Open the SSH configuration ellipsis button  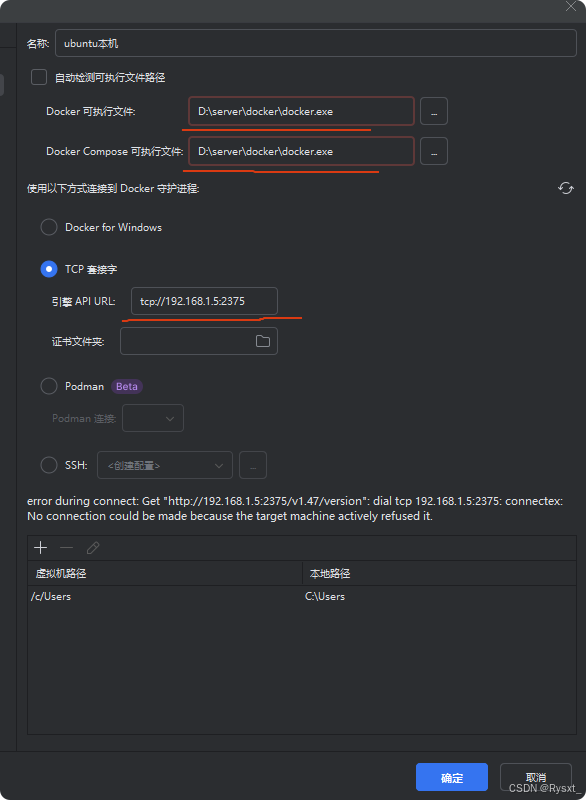click(253, 465)
